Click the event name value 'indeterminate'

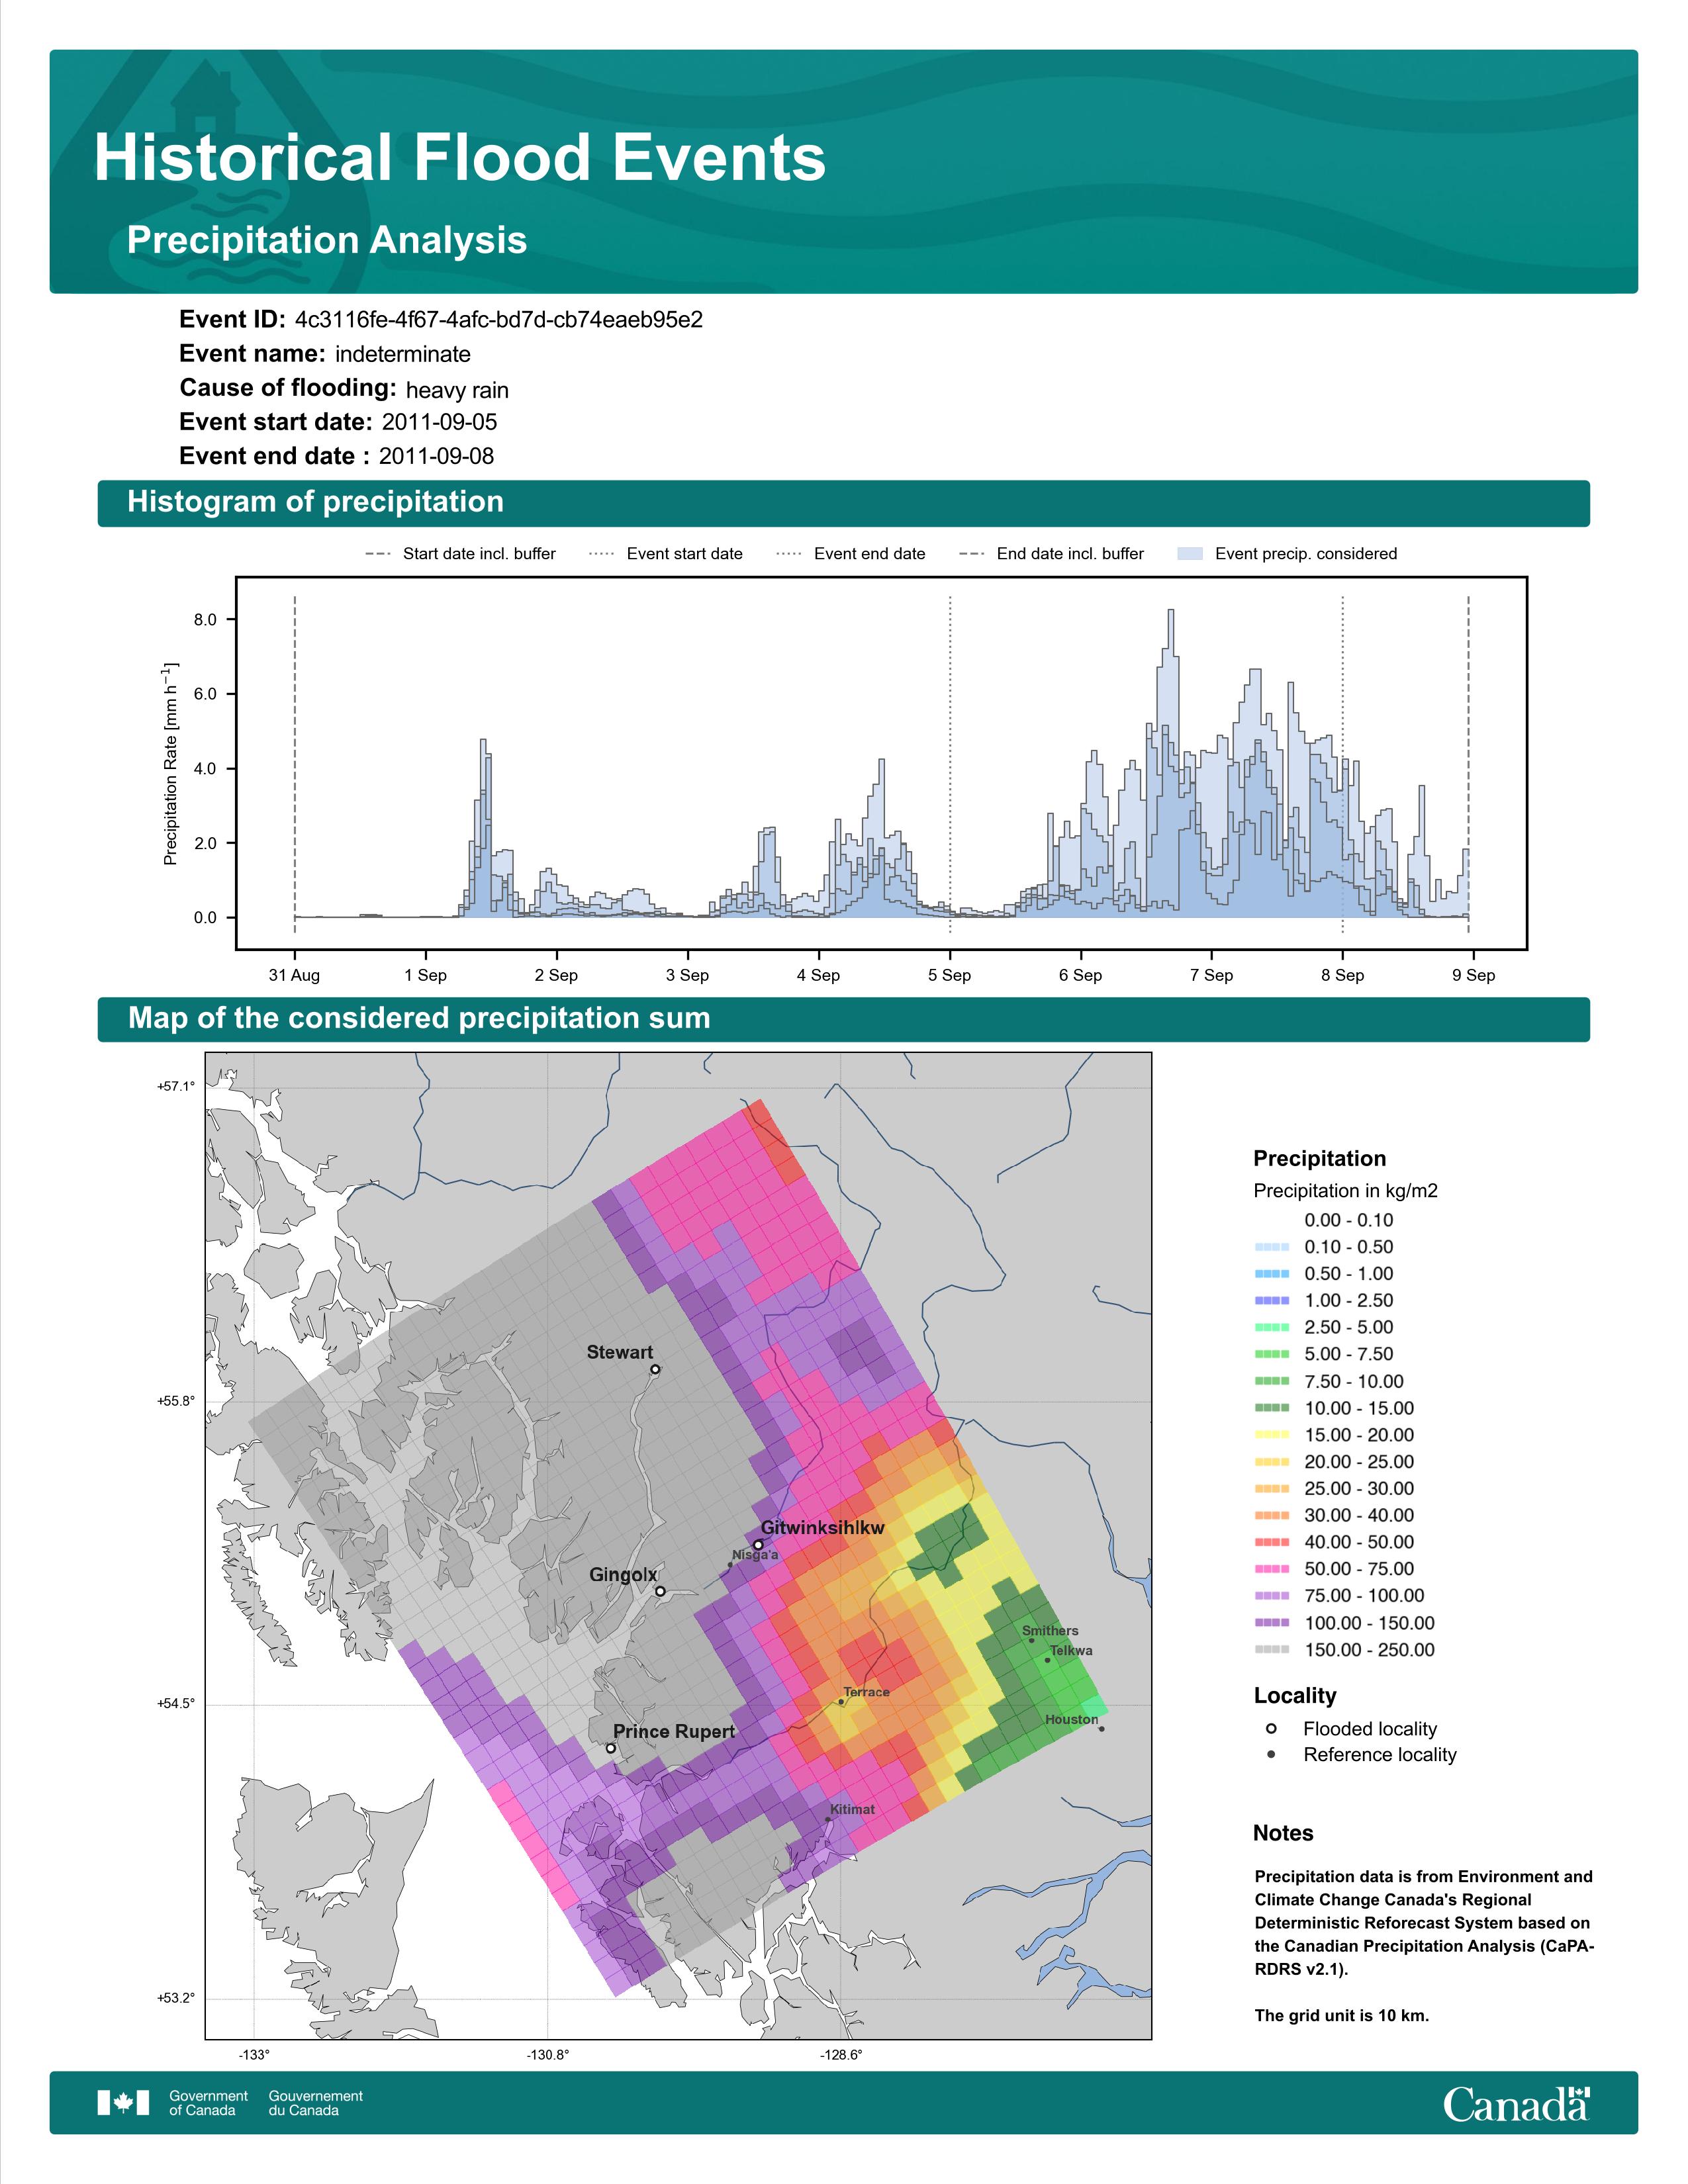point(403,354)
